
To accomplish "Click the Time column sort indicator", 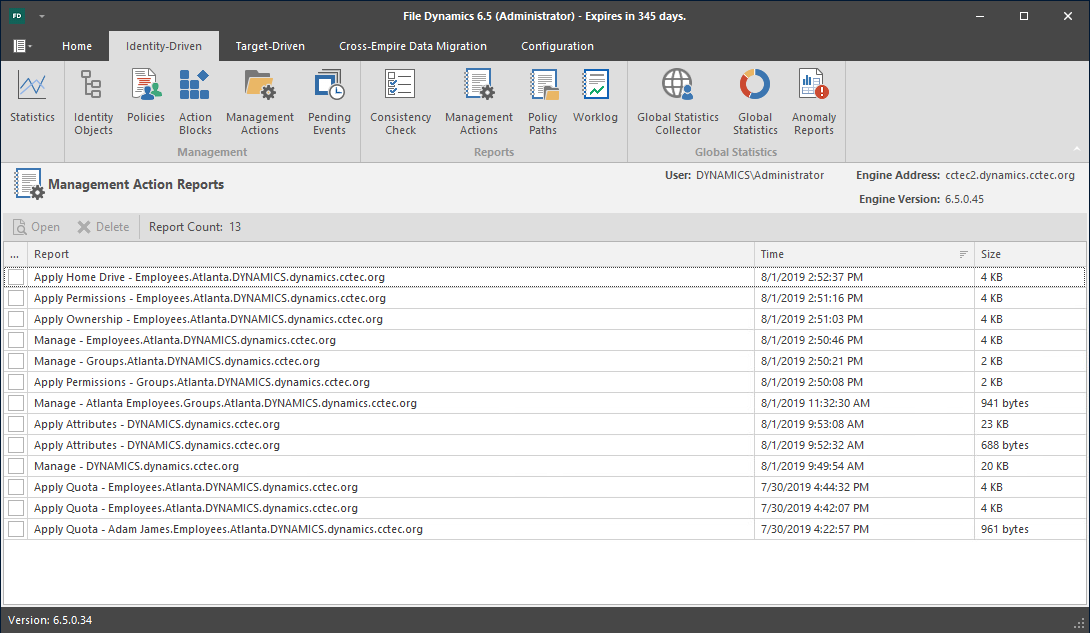I will click(x=963, y=254).
